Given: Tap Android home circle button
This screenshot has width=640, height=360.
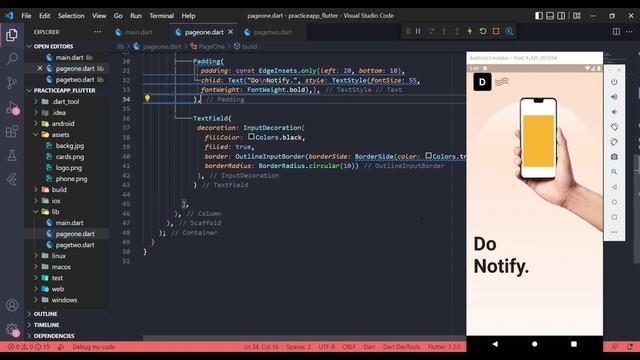Looking at the screenshot, I should pyautogui.click(x=534, y=344).
